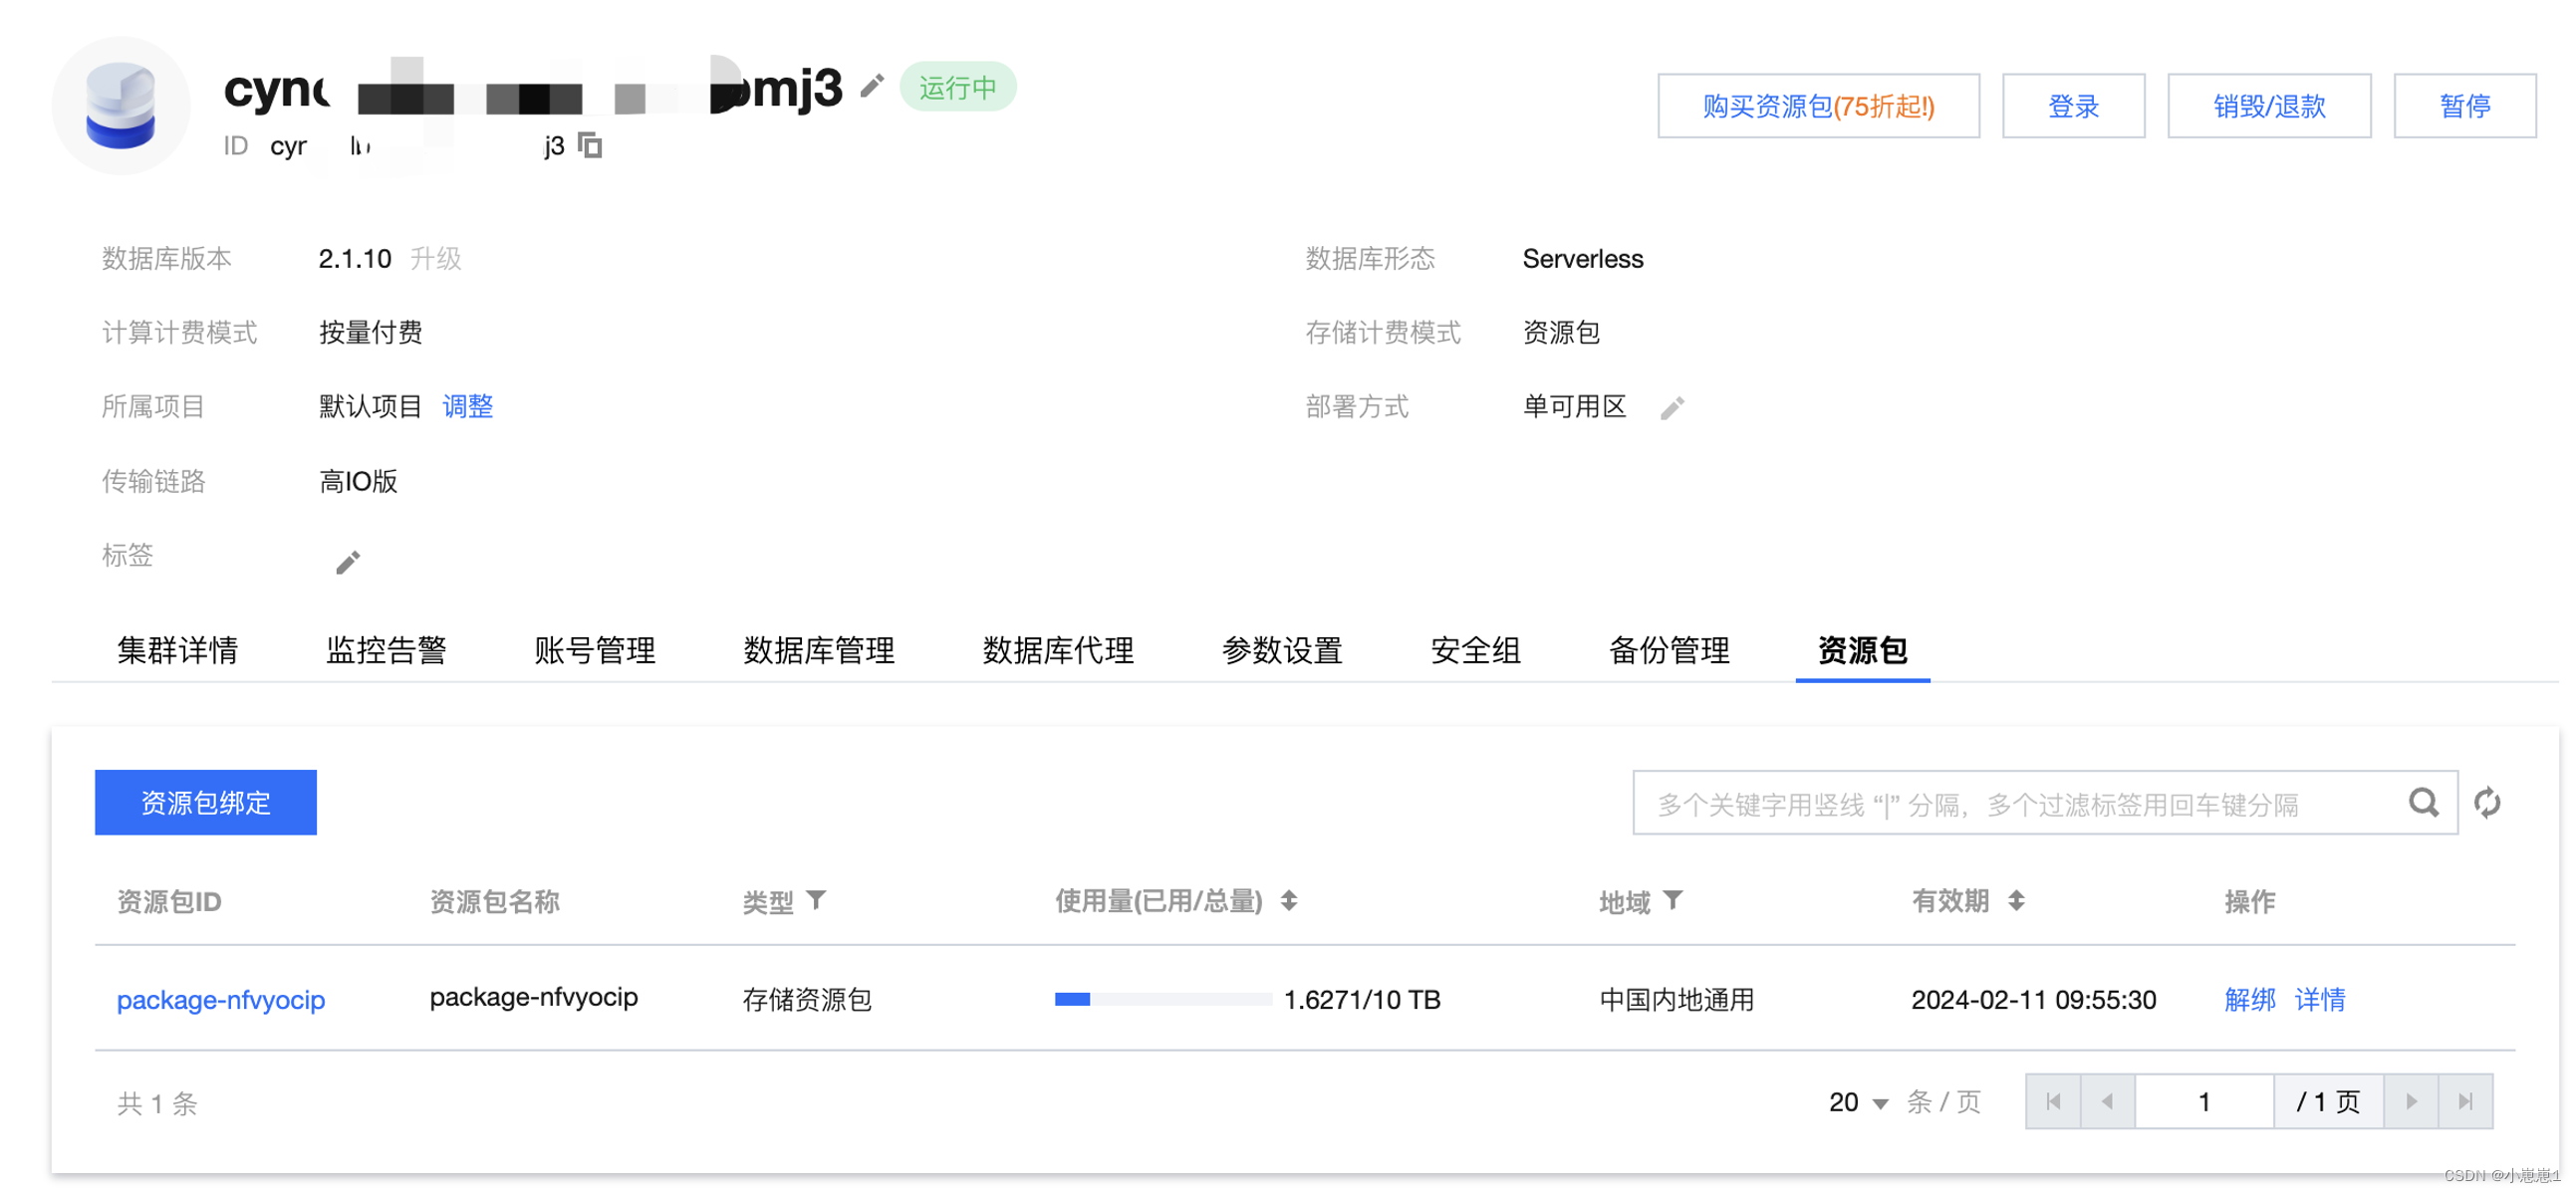Open 账号管理 tab
The width and height of the screenshot is (2576, 1193).
[595, 650]
